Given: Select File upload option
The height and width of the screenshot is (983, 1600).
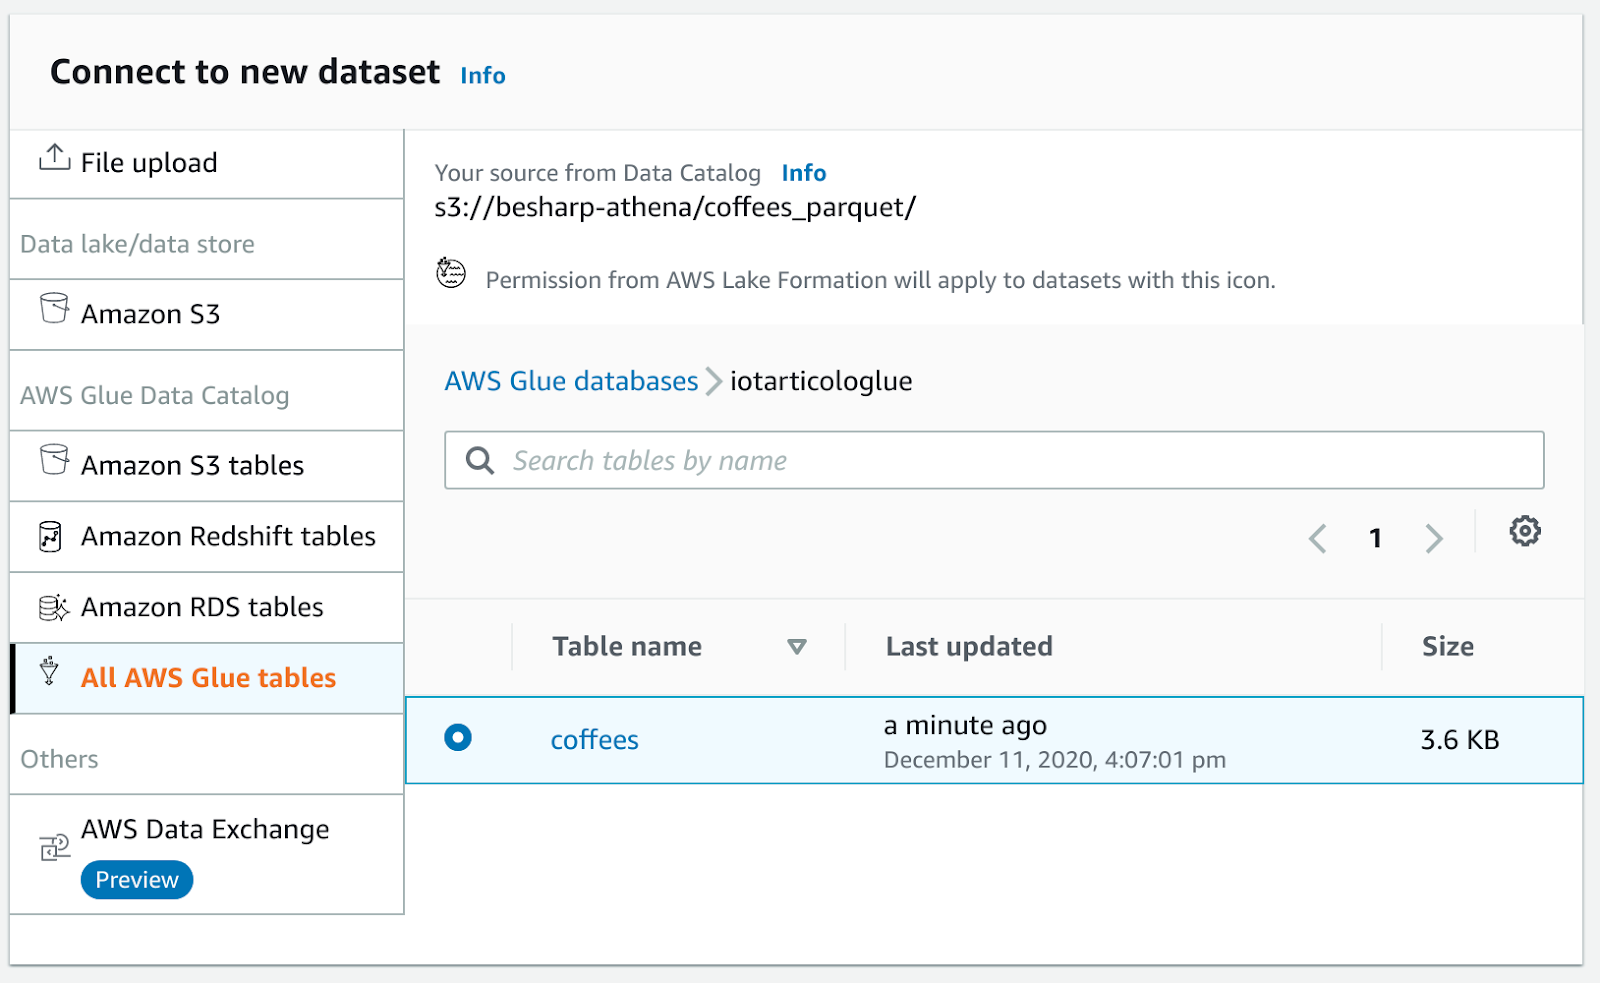Looking at the screenshot, I should tap(207, 163).
